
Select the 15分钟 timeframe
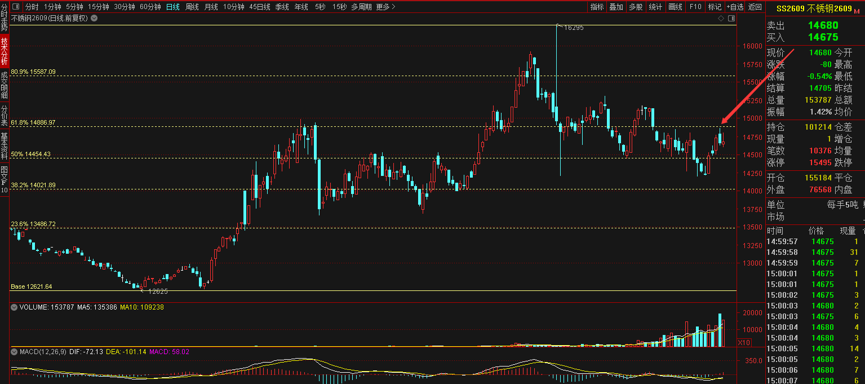coord(99,7)
